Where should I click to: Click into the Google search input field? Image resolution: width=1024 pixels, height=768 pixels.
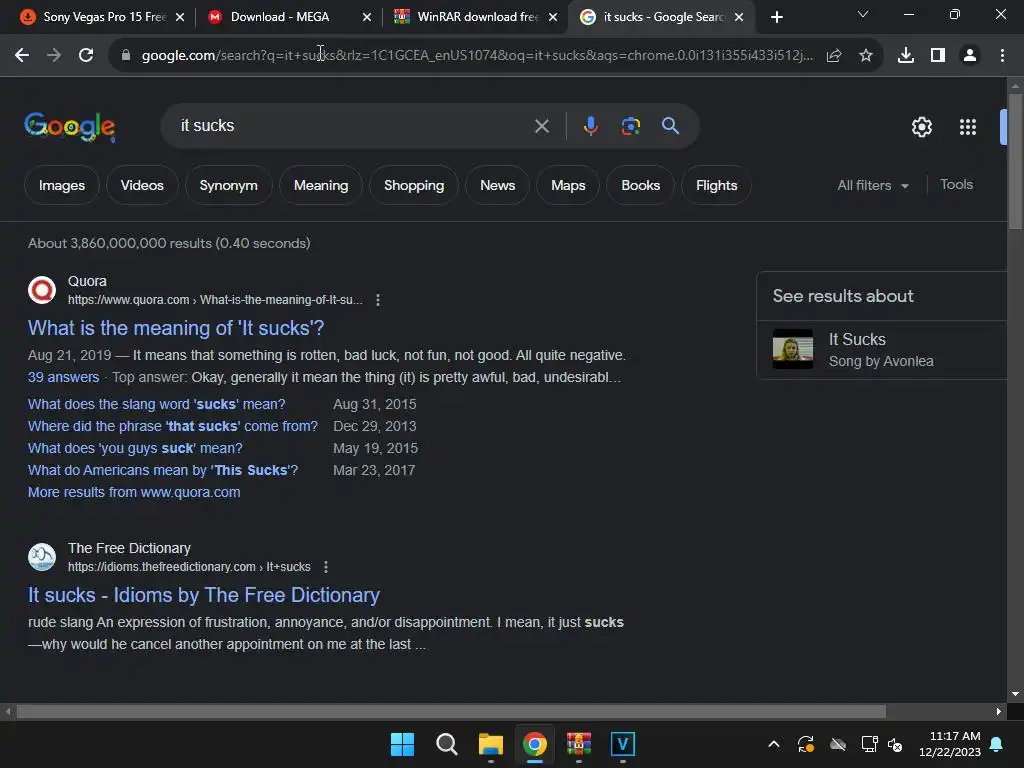click(353, 126)
